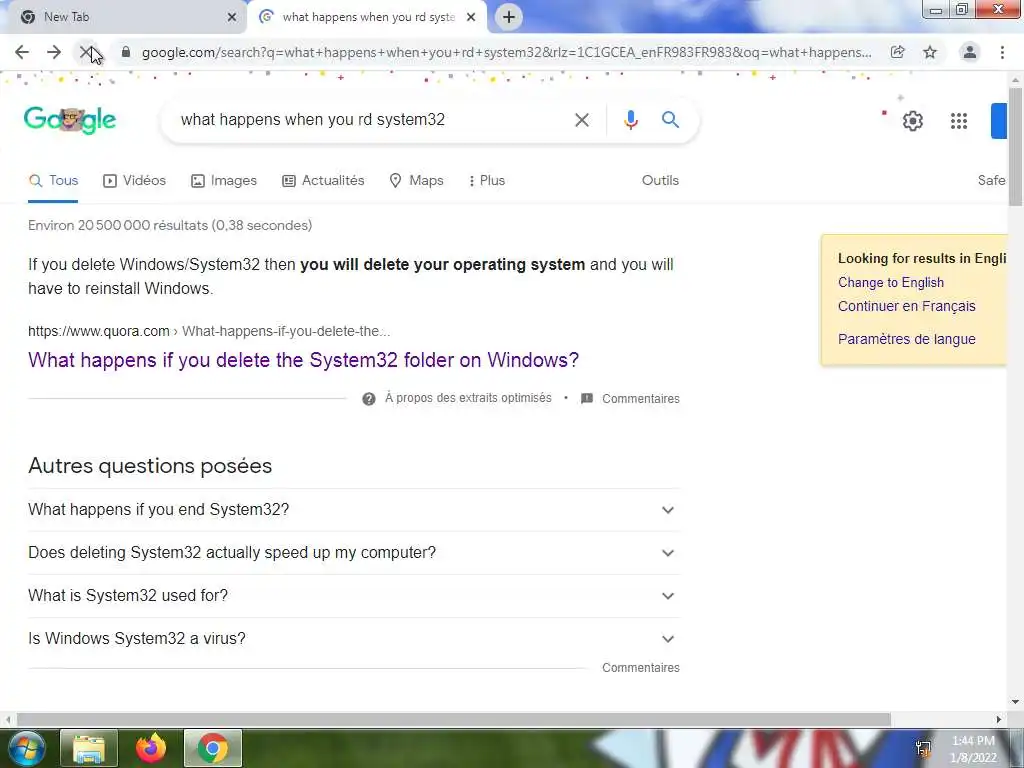The height and width of the screenshot is (768, 1024).
Task: Click the cut-off SafeSearch label
Action: 991,181
